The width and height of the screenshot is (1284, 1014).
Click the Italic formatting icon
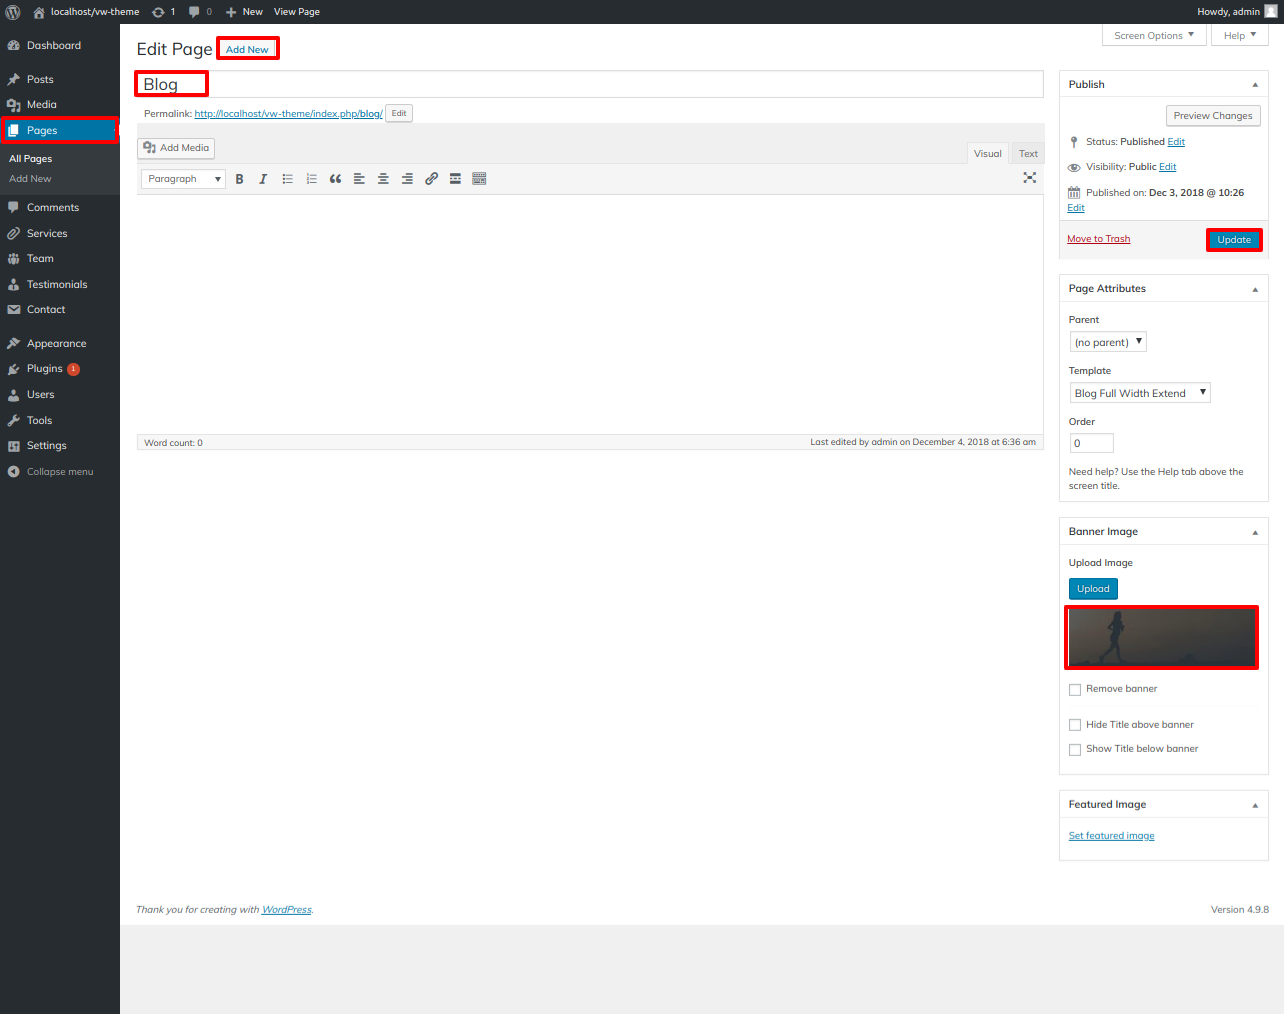pyautogui.click(x=263, y=179)
